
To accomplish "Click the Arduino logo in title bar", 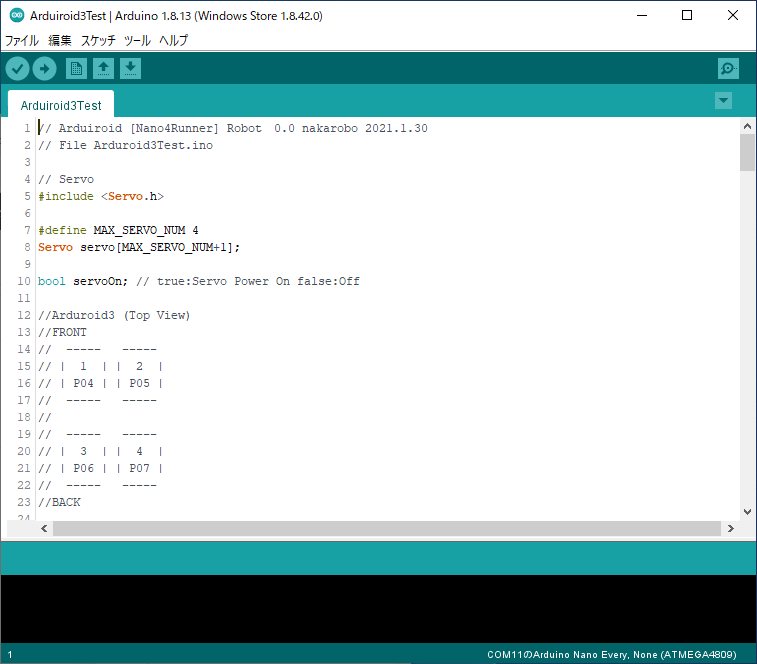I will coord(17,15).
